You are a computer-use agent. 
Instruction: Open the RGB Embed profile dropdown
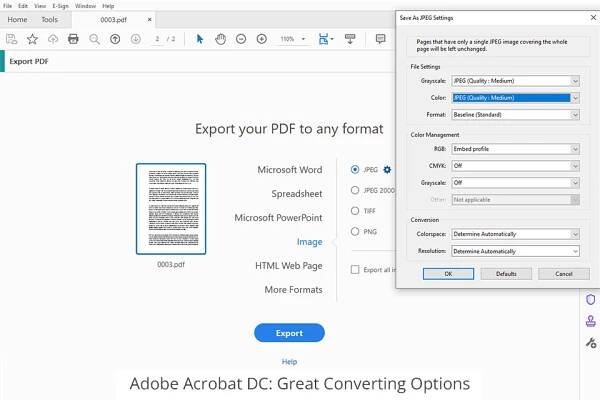pos(515,149)
